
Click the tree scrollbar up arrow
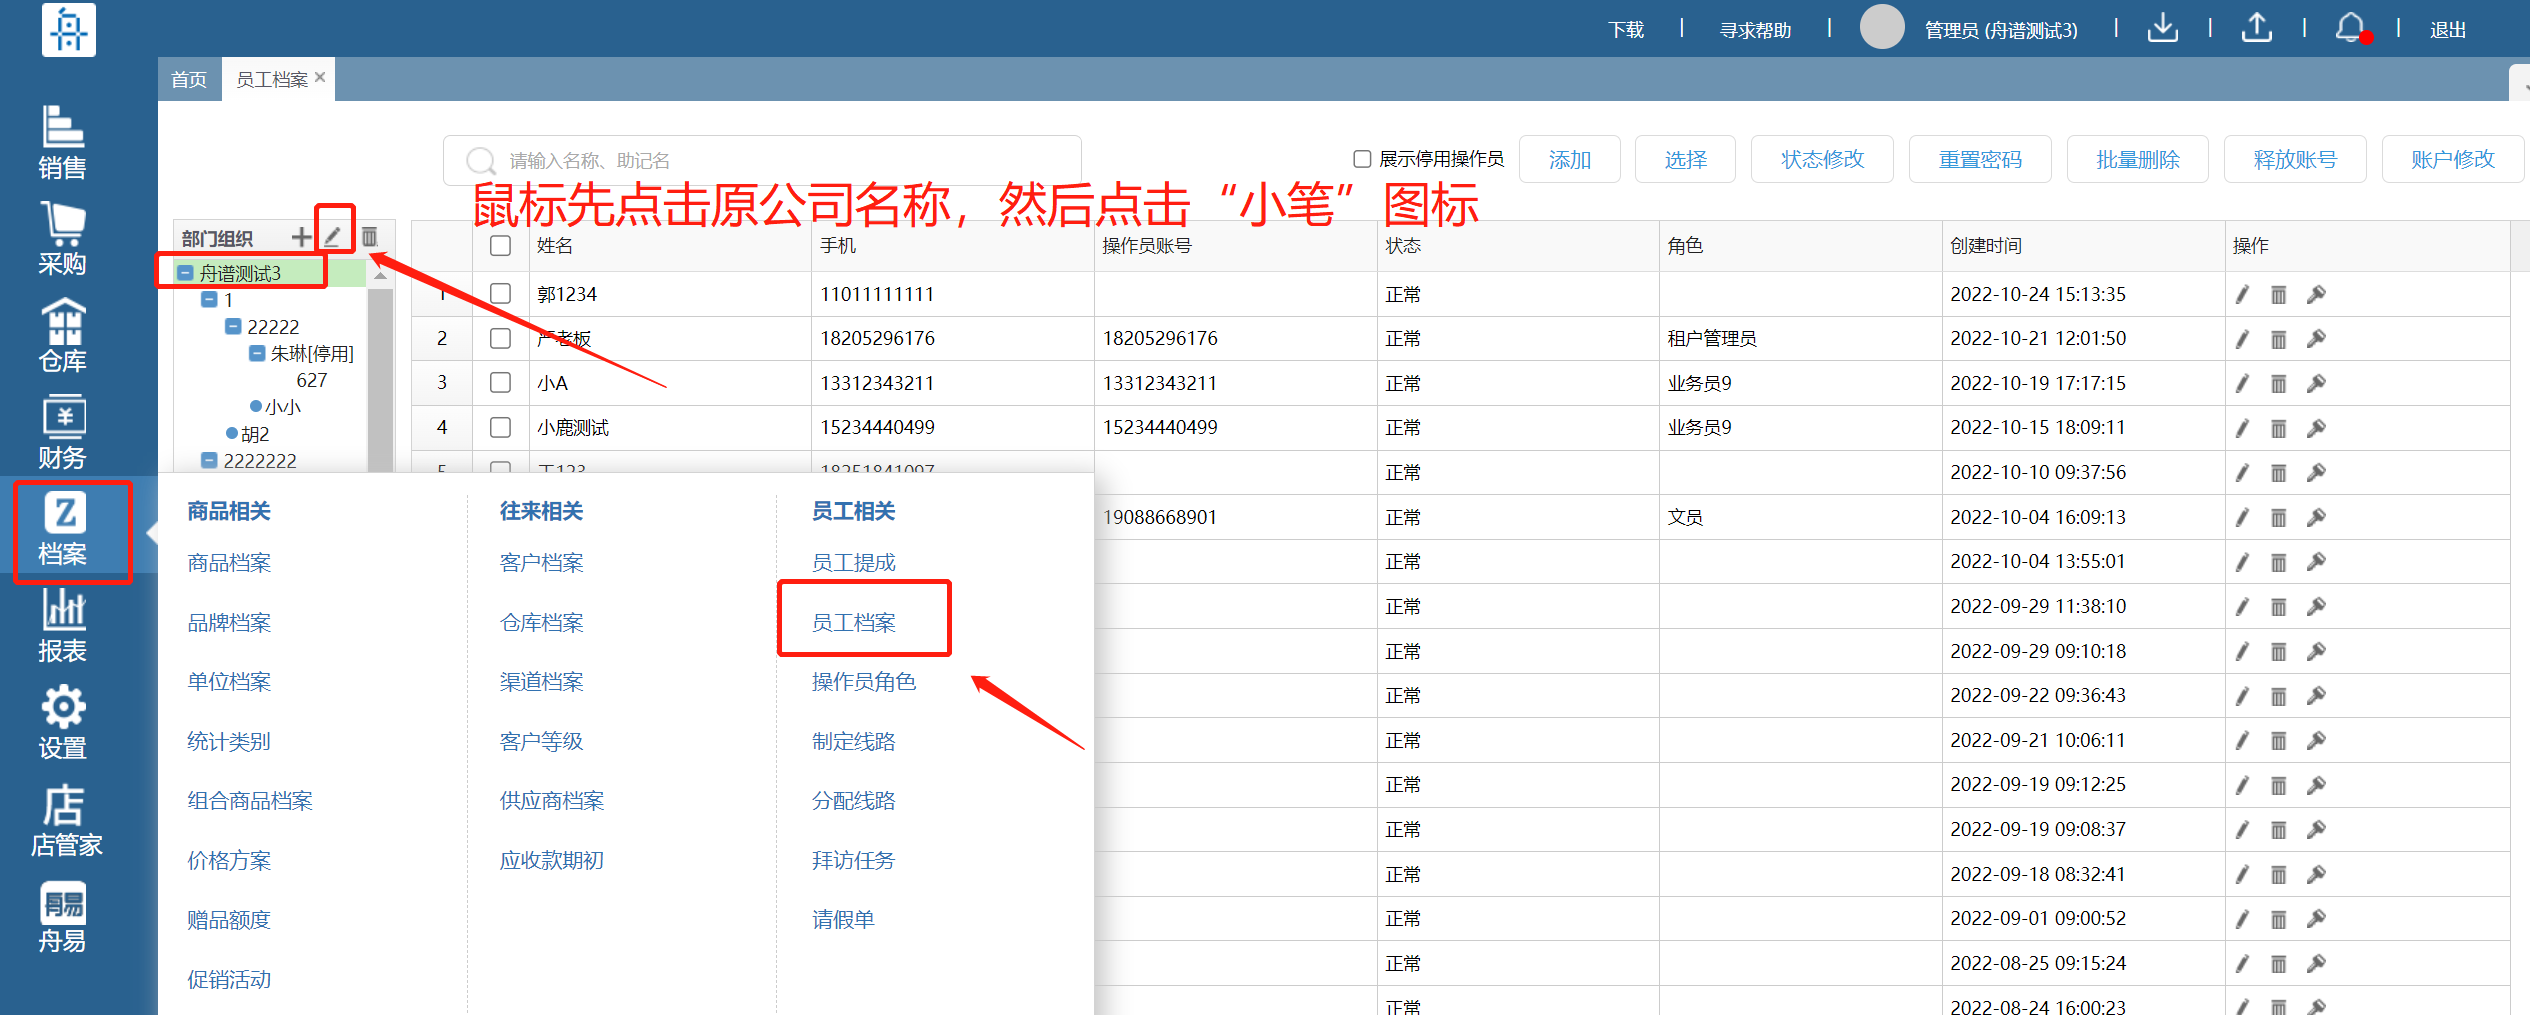point(380,274)
